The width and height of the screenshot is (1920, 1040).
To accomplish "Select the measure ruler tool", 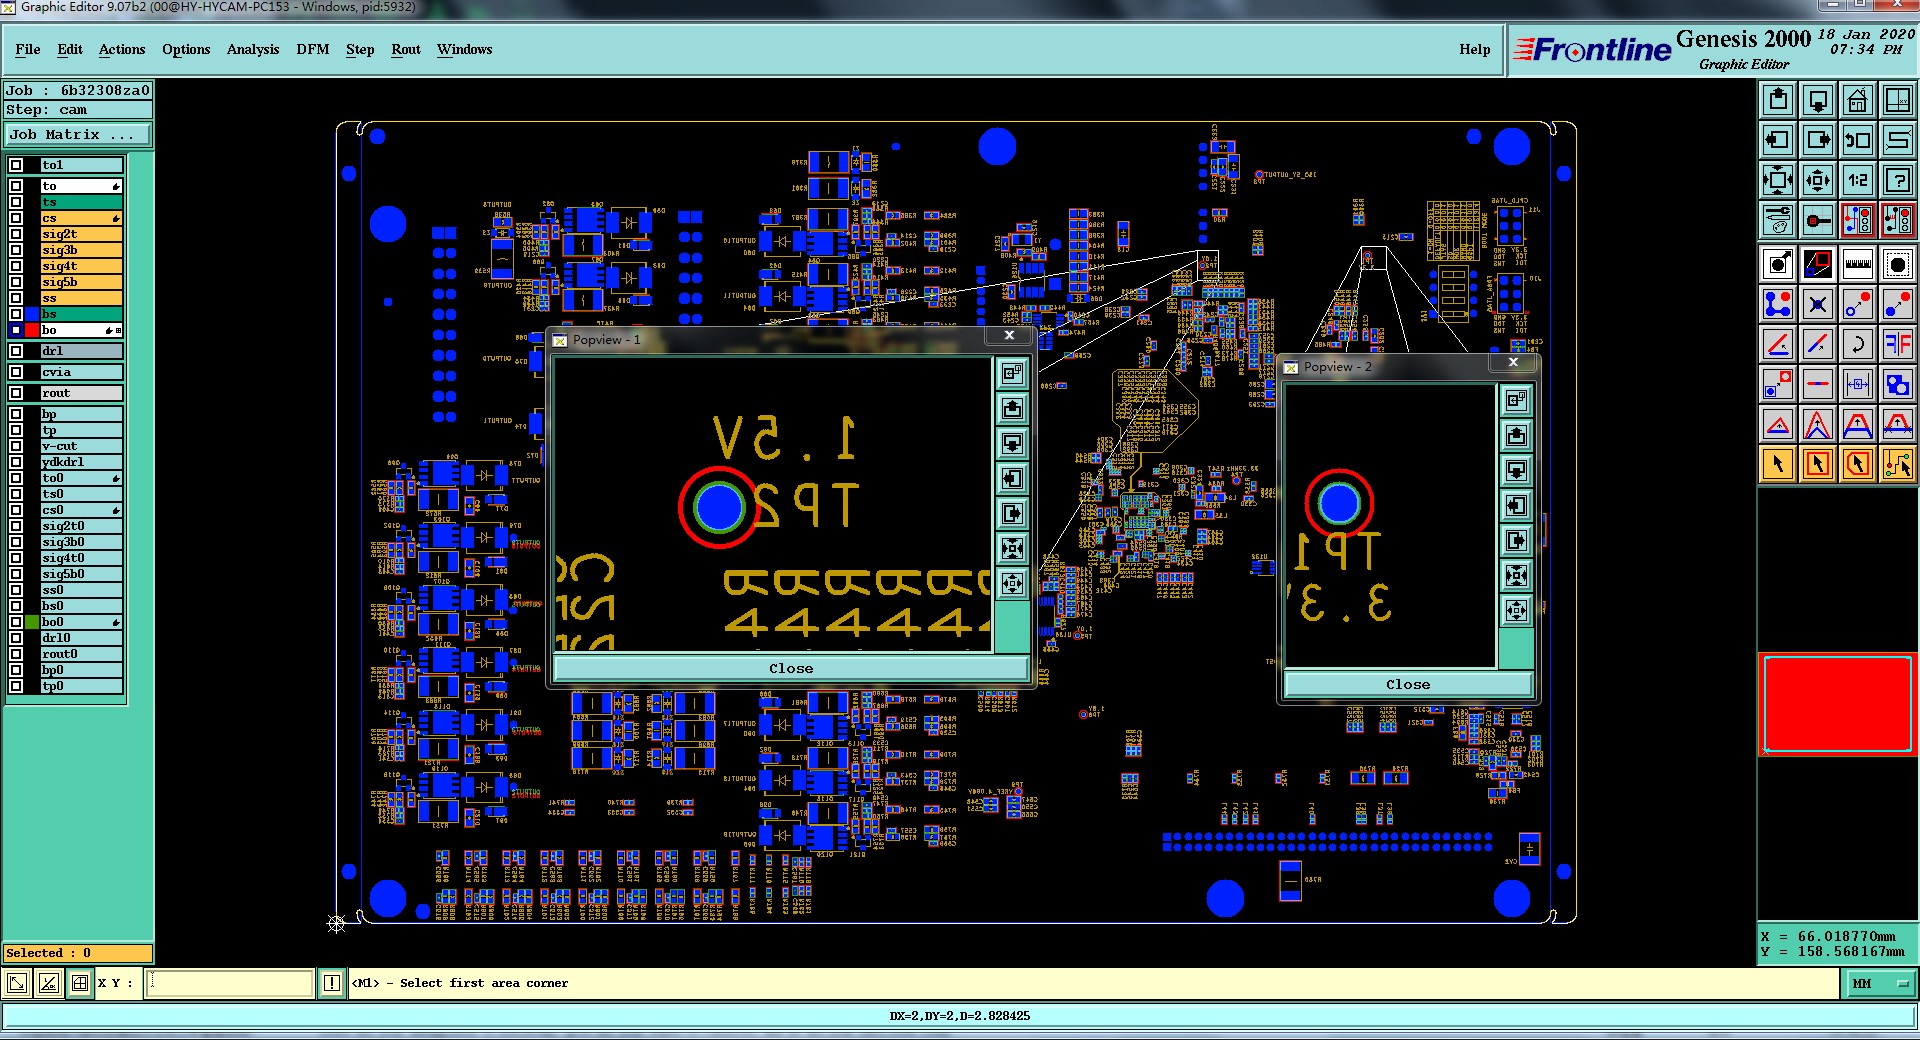I will tap(1857, 264).
